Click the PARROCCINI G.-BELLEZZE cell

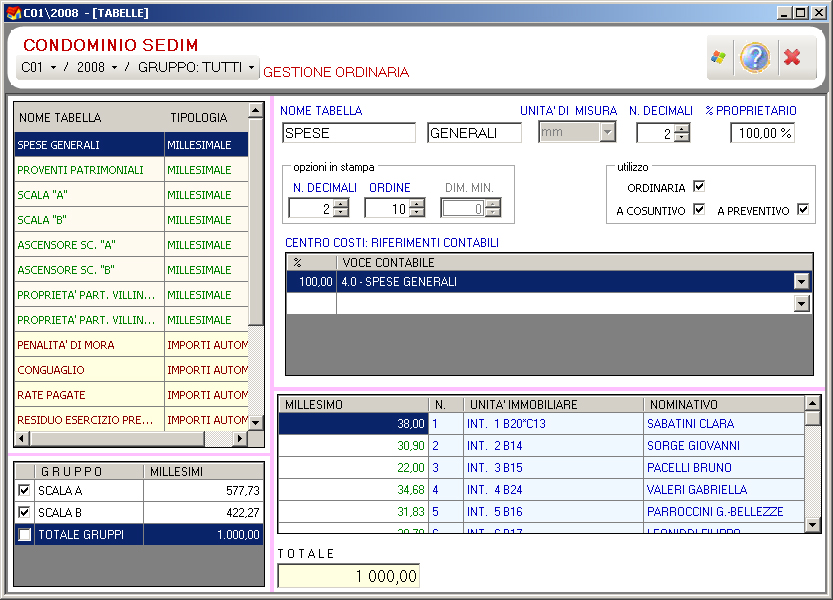click(724, 512)
